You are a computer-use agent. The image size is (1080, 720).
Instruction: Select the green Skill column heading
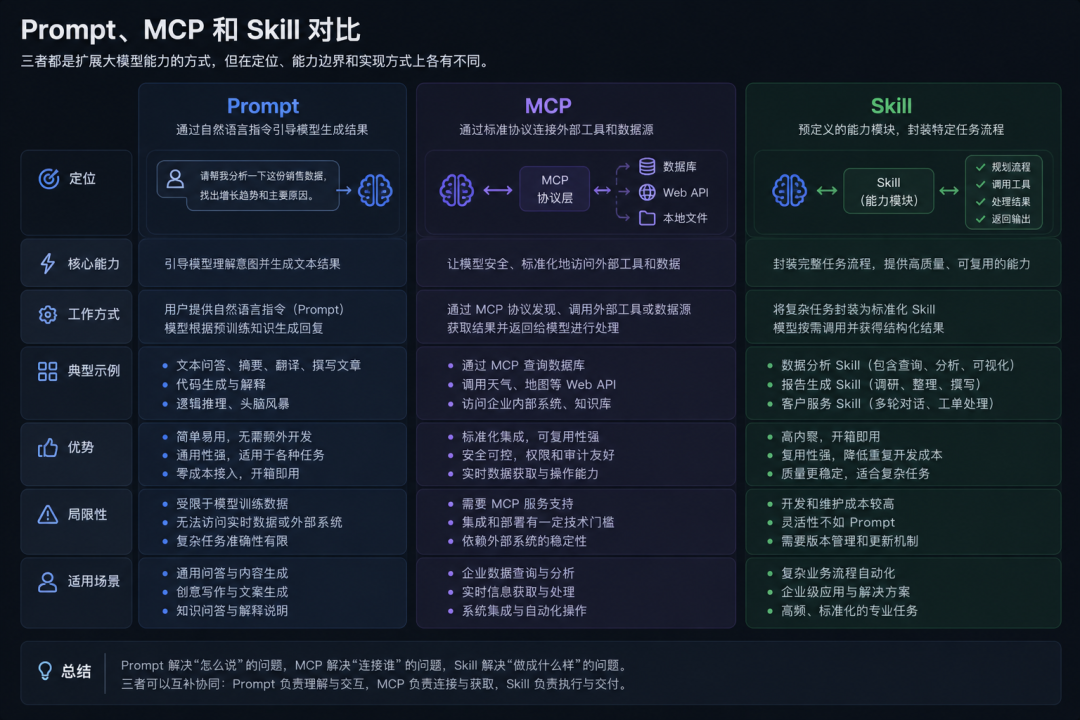click(x=891, y=105)
